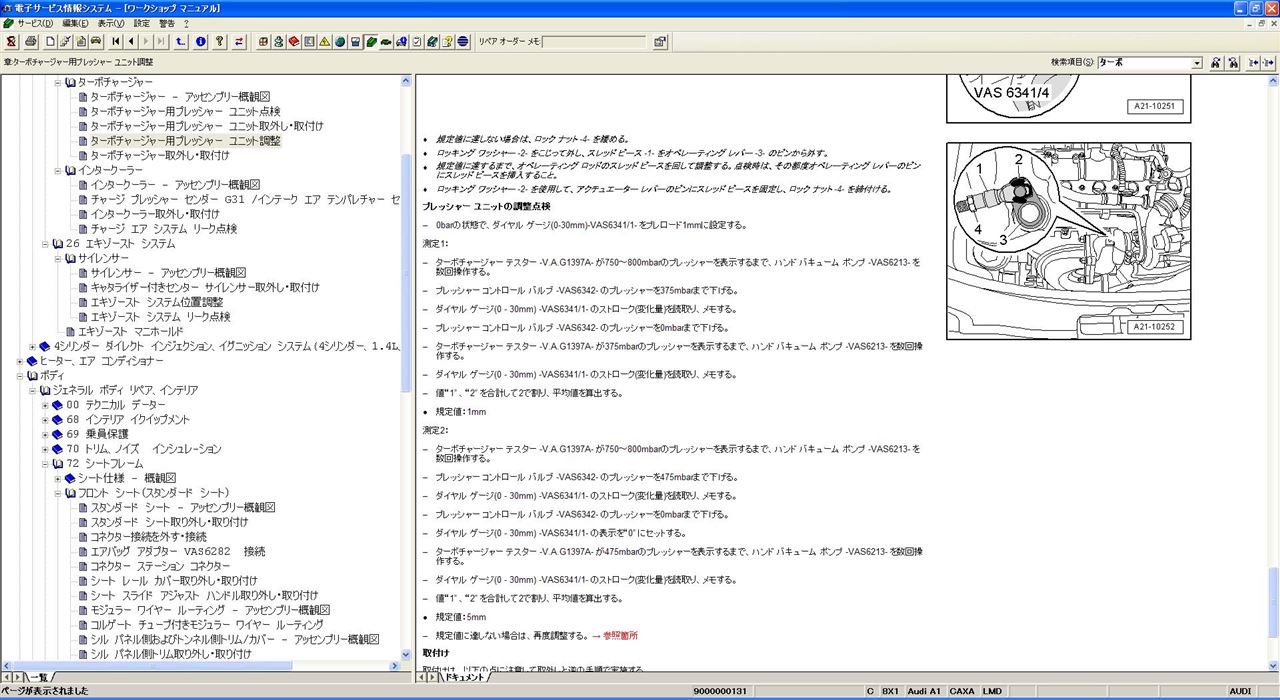Open the サービス(D) menu
This screenshot has height=700, width=1280.
36,22
